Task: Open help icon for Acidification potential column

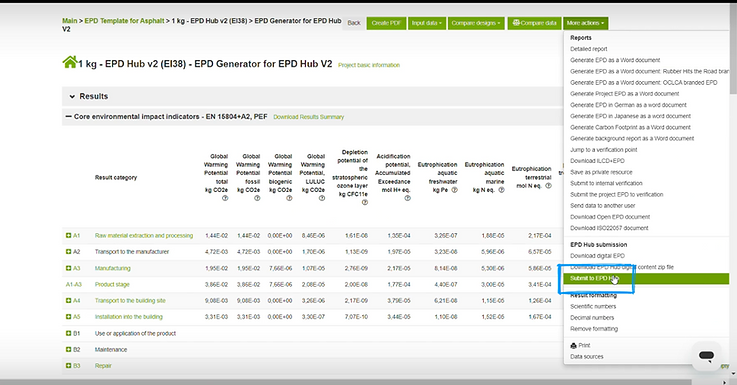Action: point(408,198)
